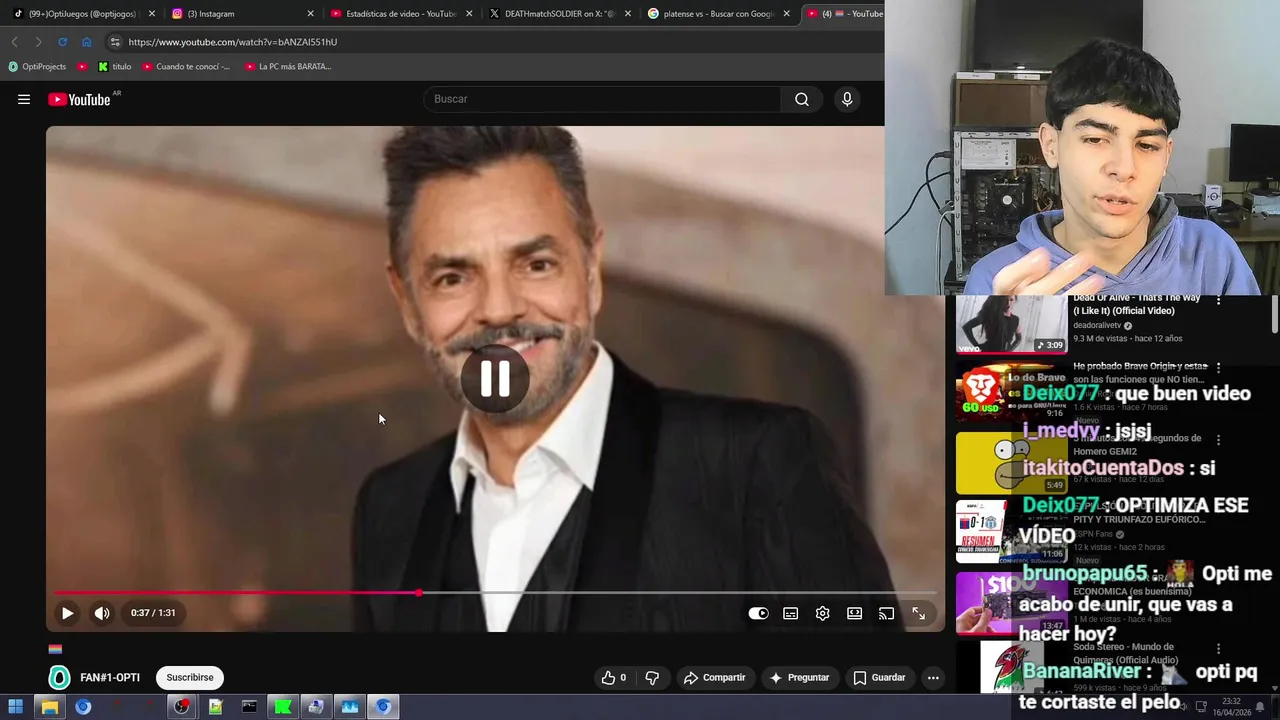Reload the page with the refresh icon
The height and width of the screenshot is (720, 1280).
[x=62, y=42]
